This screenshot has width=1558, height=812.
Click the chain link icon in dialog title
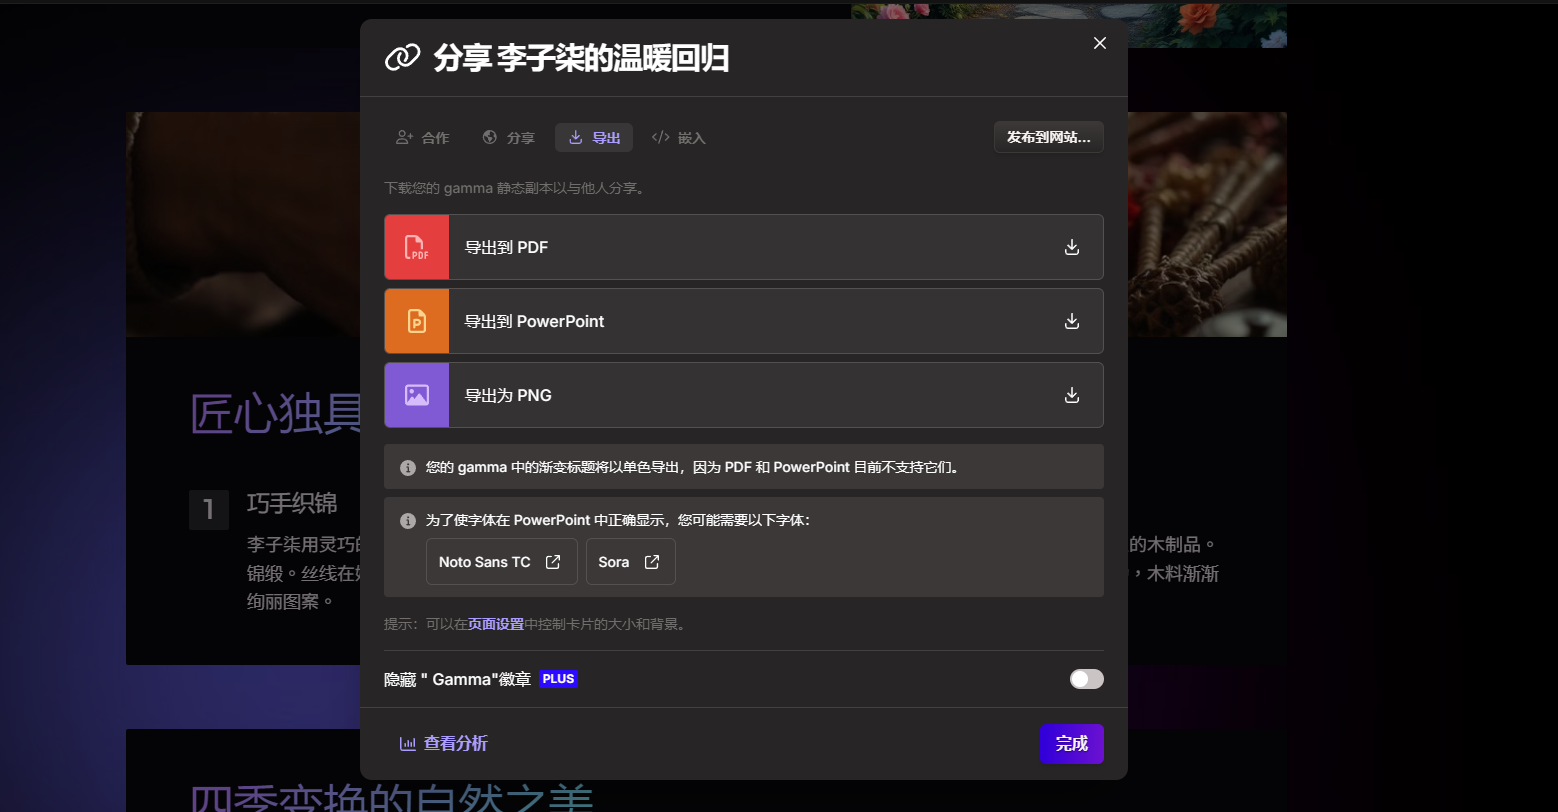[x=402, y=58]
